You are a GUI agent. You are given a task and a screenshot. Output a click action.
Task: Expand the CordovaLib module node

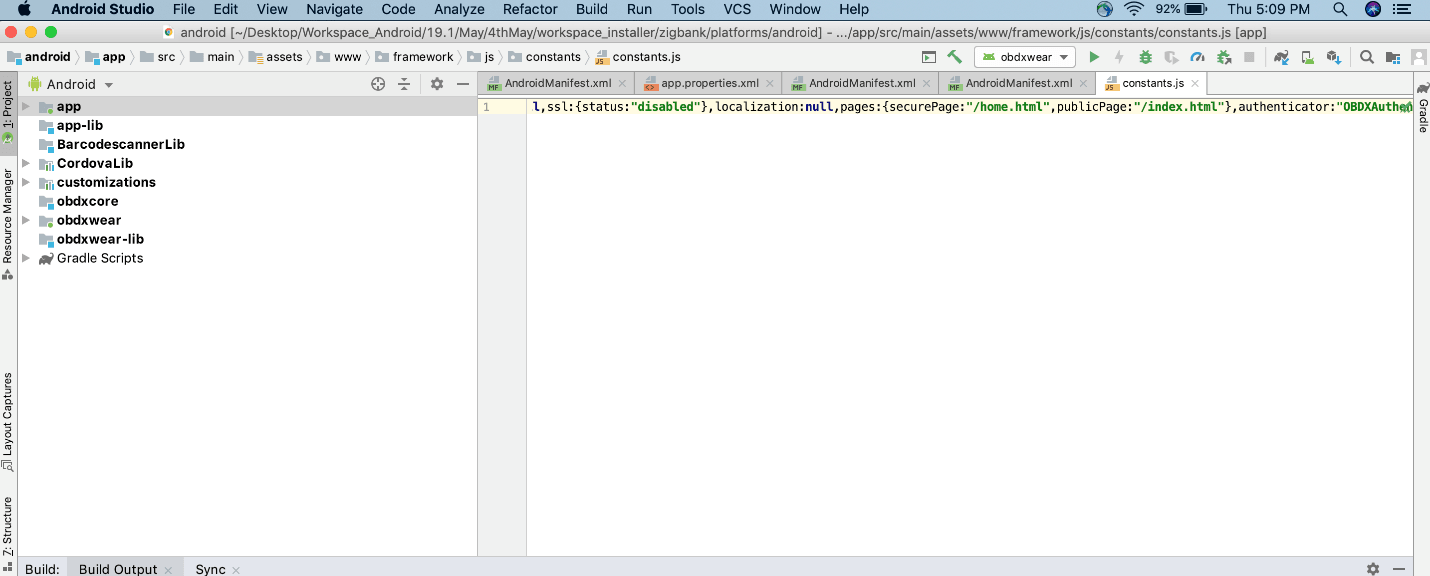point(26,163)
